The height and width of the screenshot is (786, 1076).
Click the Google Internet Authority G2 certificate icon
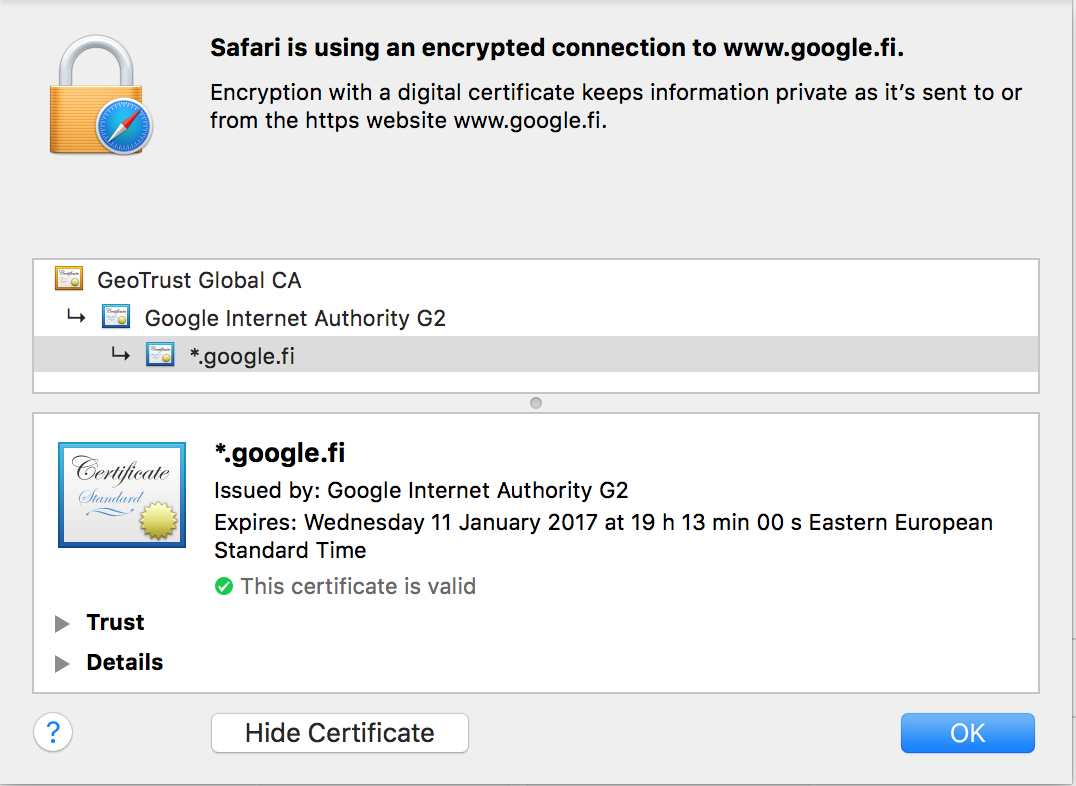pyautogui.click(x=116, y=318)
